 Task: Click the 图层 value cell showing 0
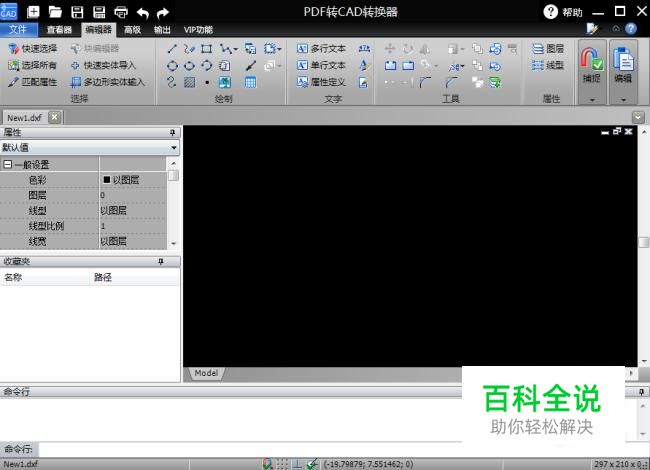(133, 195)
